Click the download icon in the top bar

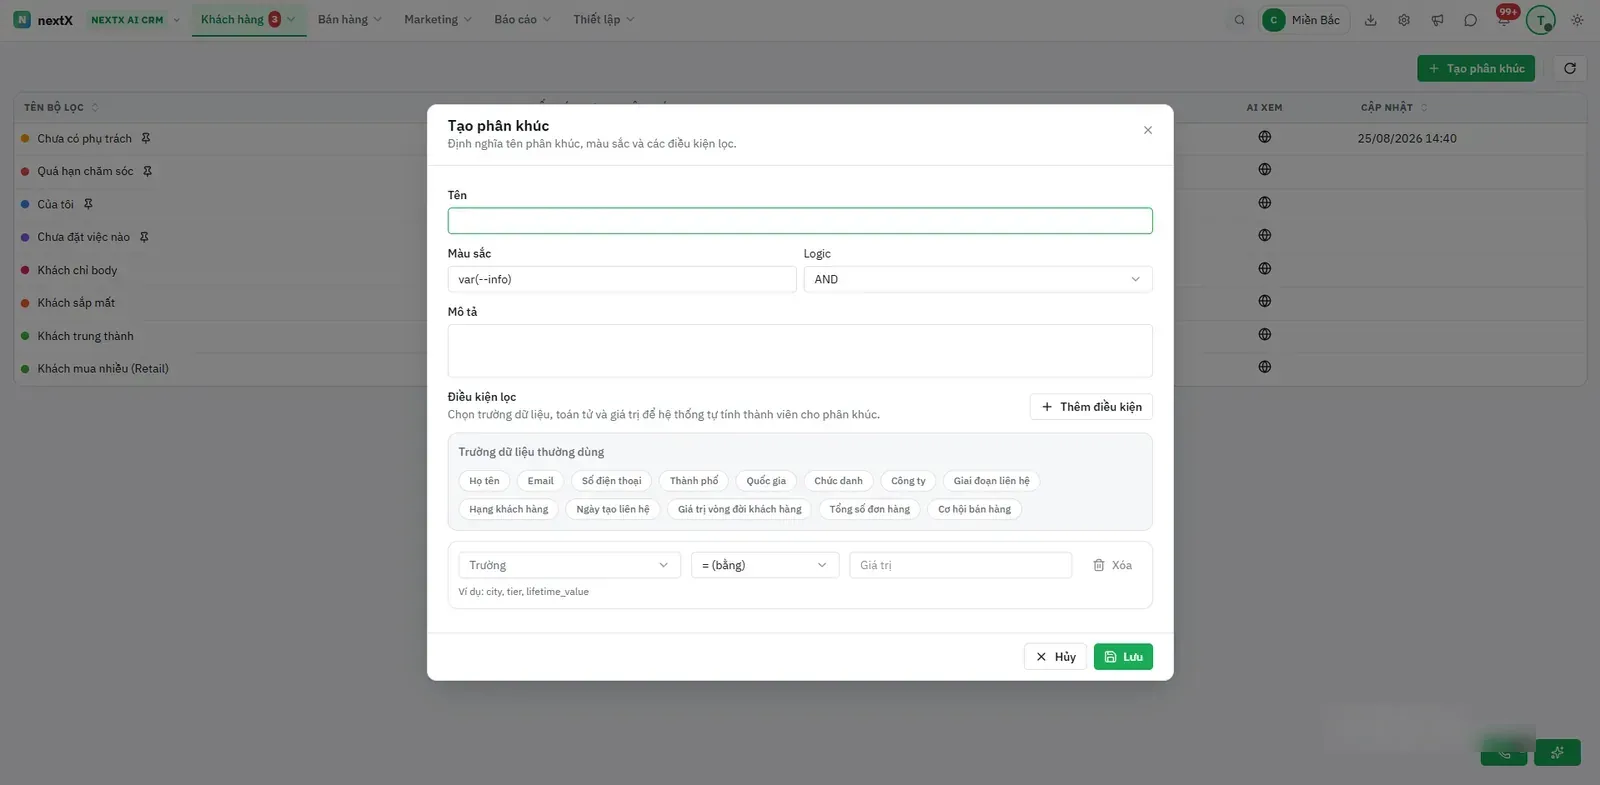coord(1371,20)
